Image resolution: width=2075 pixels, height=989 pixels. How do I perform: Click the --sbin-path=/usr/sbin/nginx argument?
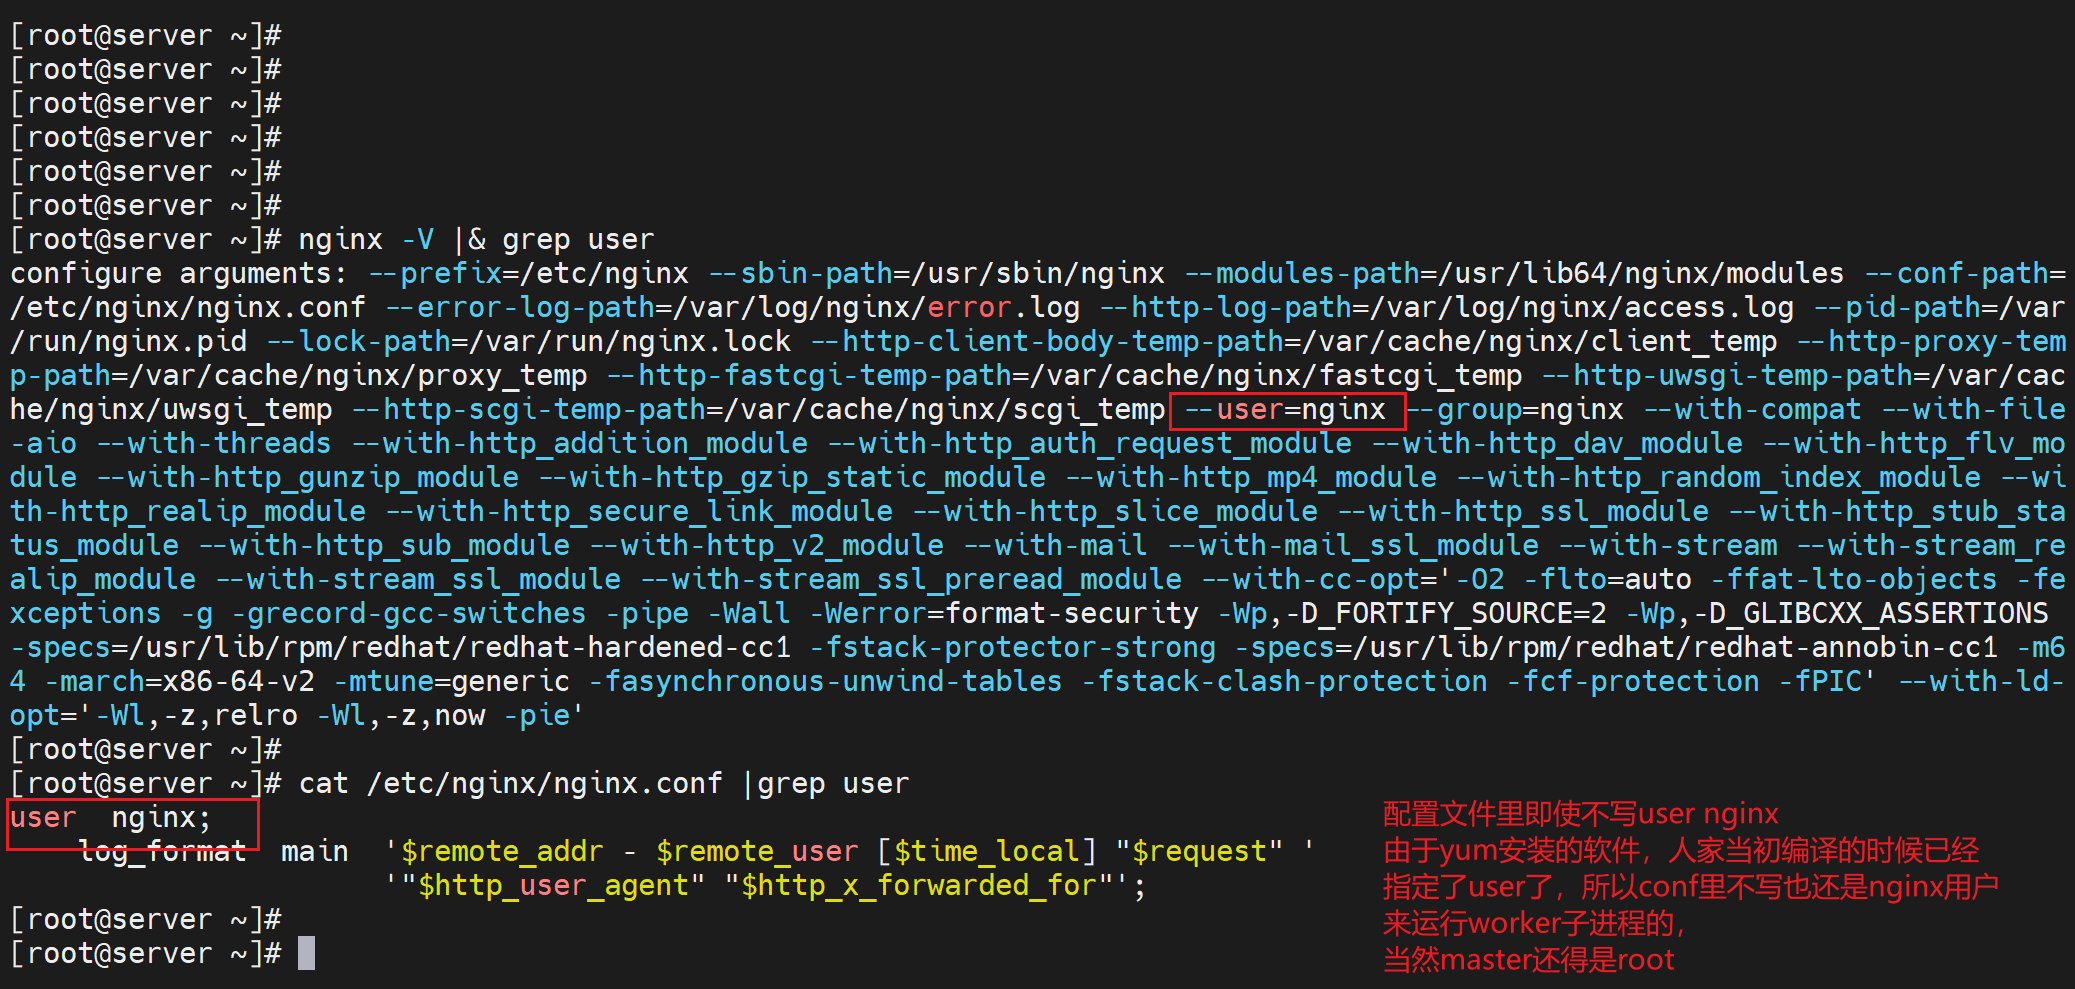point(937,274)
